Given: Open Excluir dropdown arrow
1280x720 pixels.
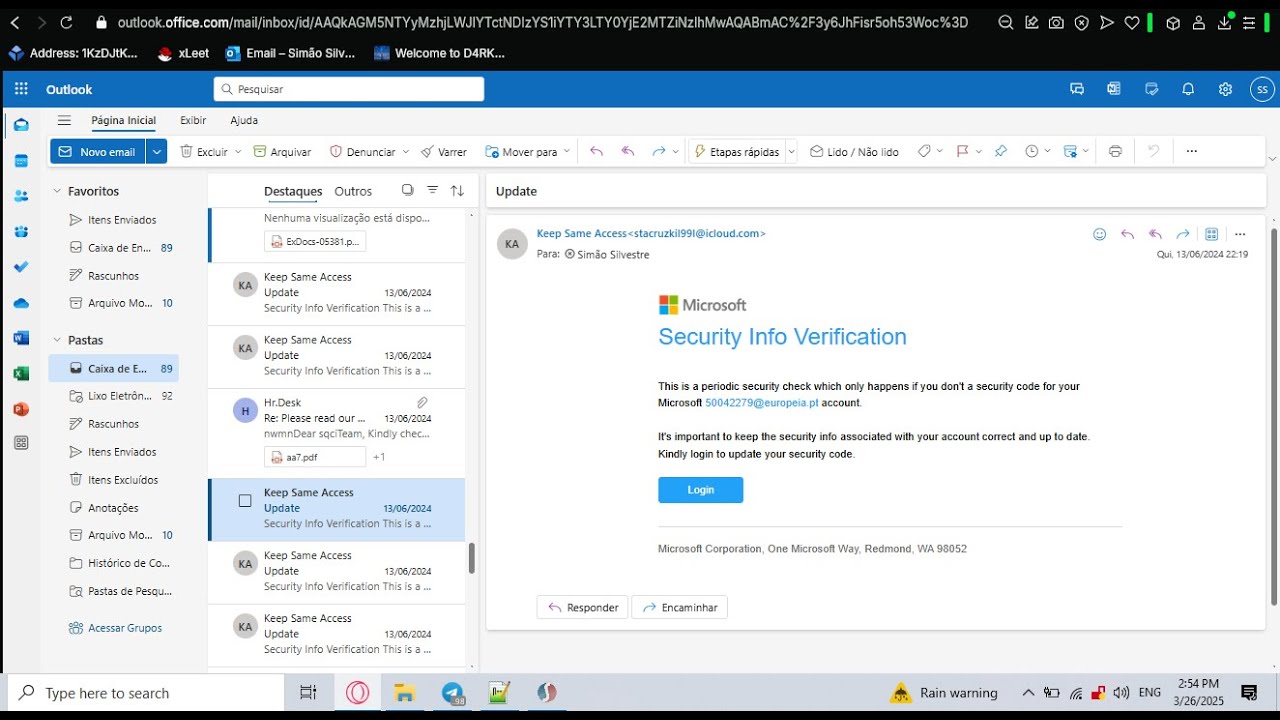Looking at the screenshot, I should click(238, 152).
